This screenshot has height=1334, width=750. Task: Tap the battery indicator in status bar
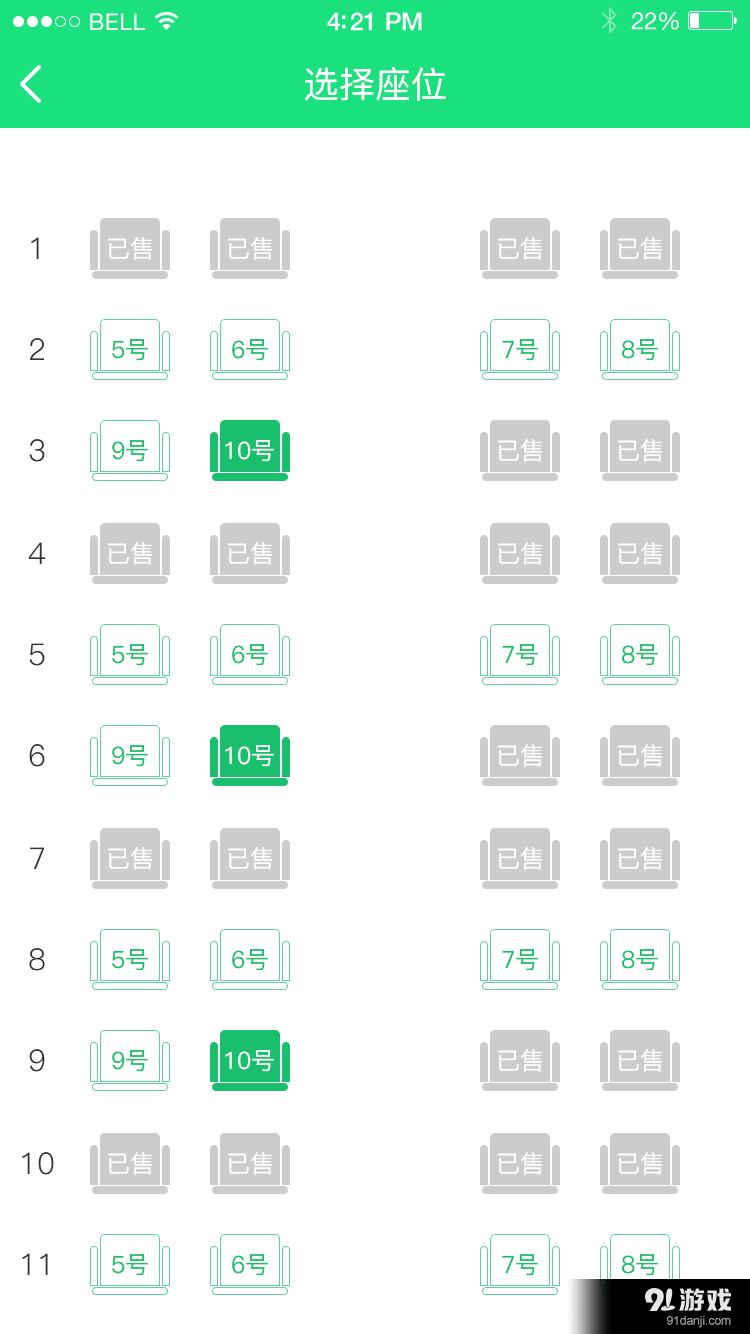(x=712, y=21)
